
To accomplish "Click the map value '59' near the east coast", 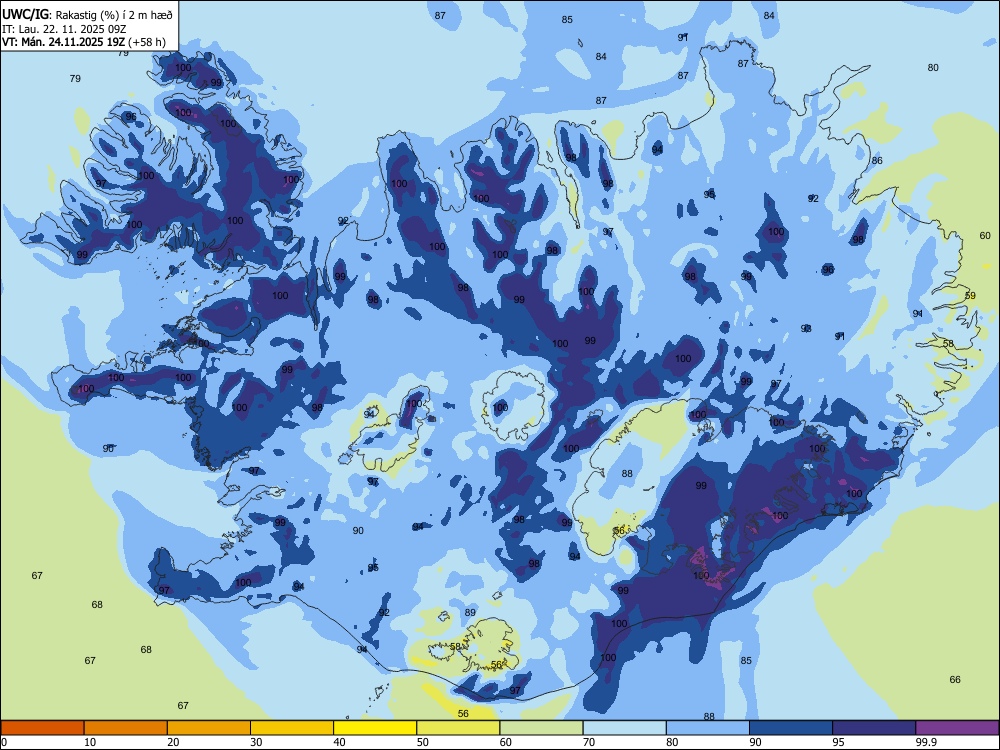I will [x=970, y=295].
